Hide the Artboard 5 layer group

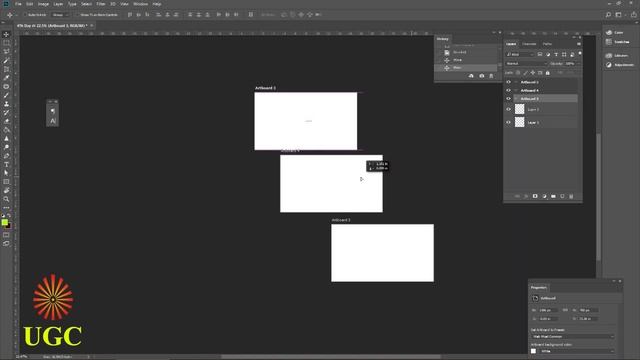point(509,82)
